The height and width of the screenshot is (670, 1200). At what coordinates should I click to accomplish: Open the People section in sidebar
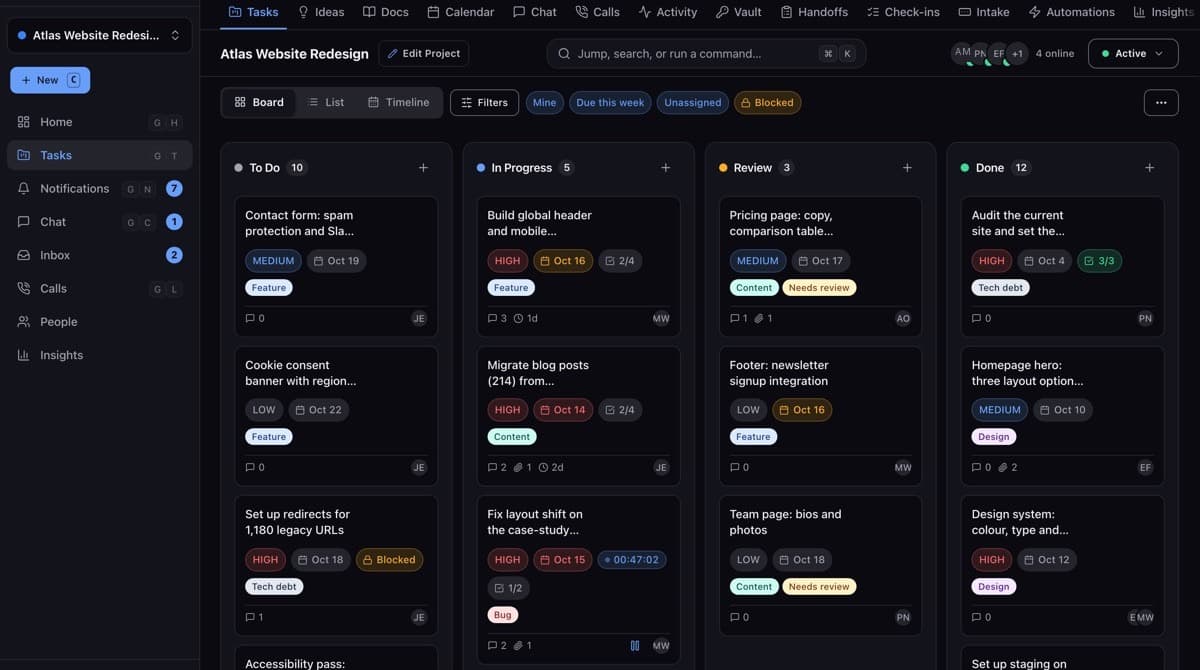pyautogui.click(x=96, y=322)
